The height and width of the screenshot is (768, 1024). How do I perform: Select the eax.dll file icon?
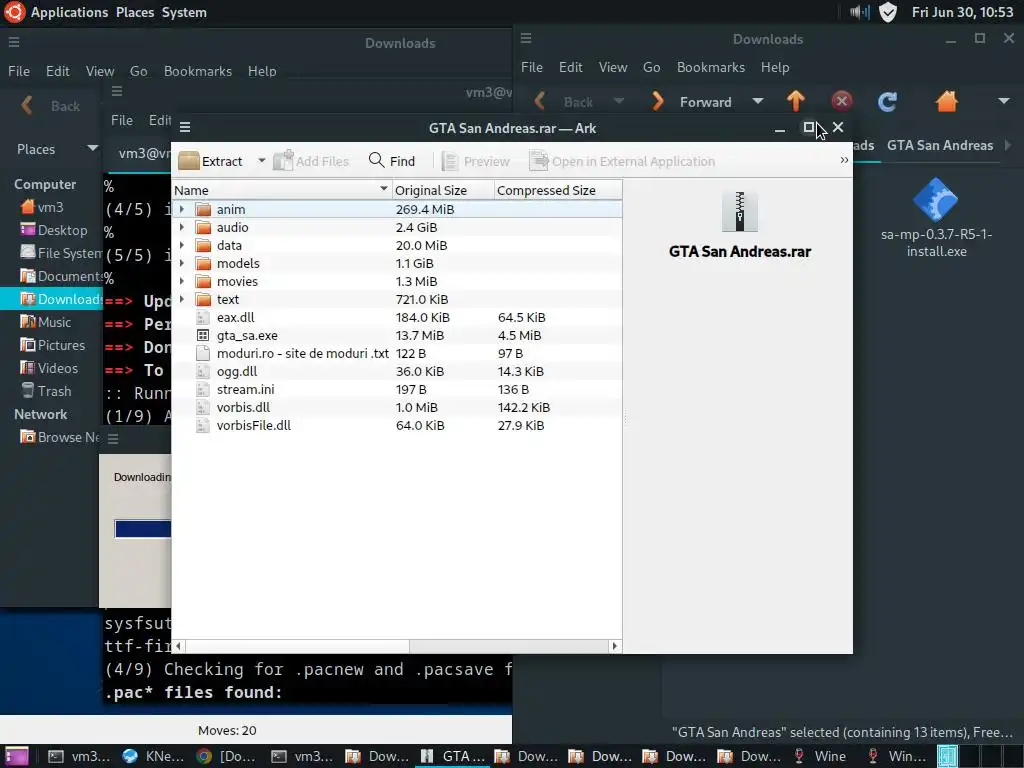tap(203, 317)
